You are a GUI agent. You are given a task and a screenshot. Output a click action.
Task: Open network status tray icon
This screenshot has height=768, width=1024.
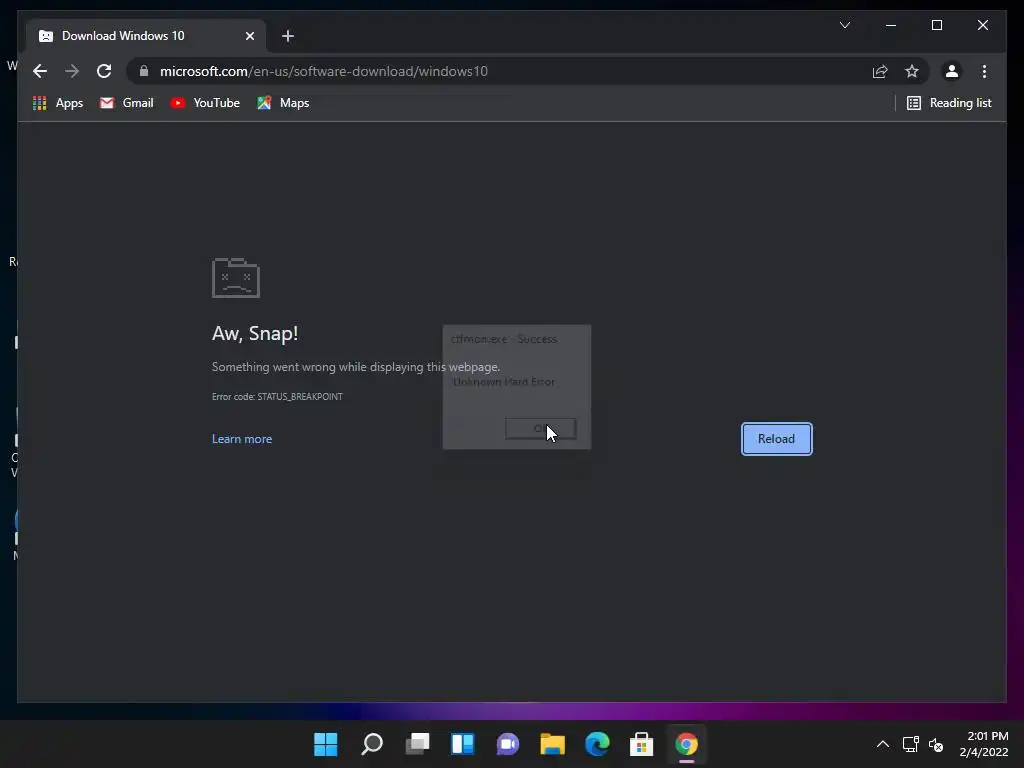[910, 744]
